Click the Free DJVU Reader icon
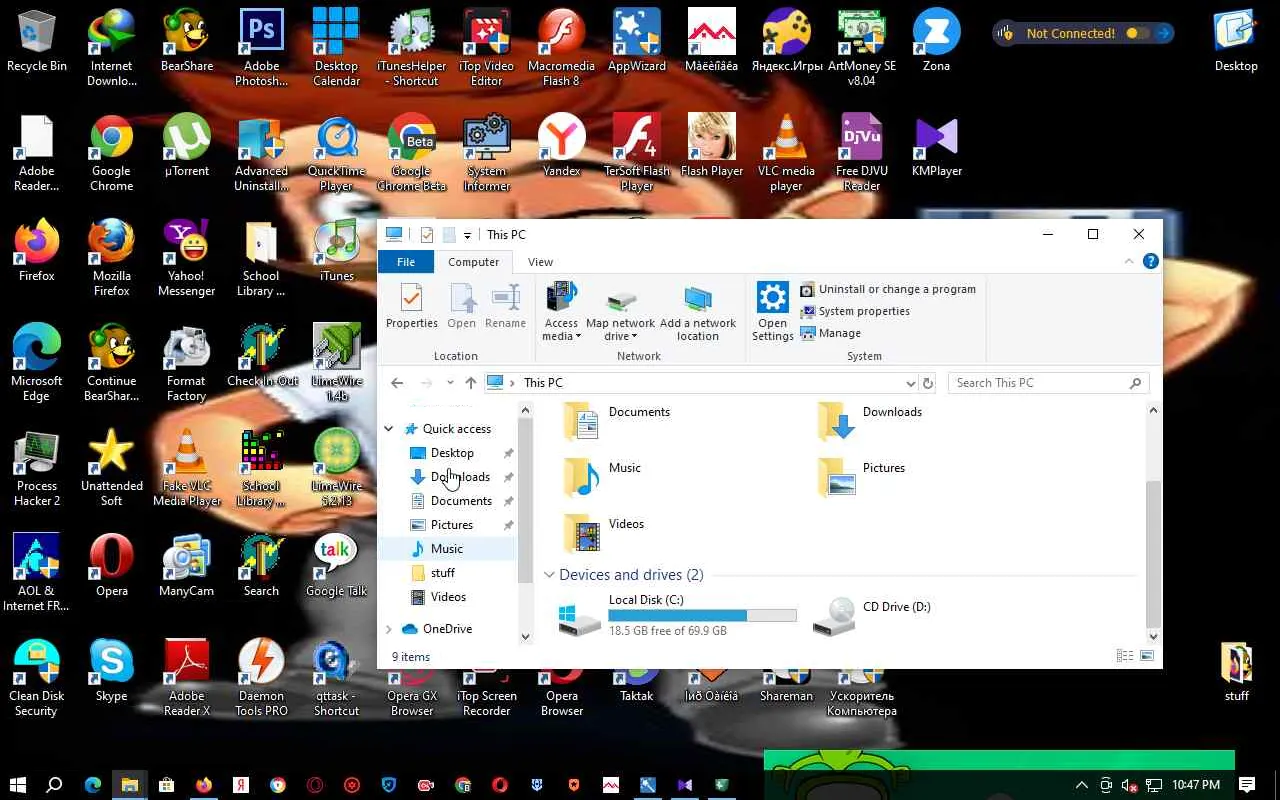1280x800 pixels. (x=862, y=153)
